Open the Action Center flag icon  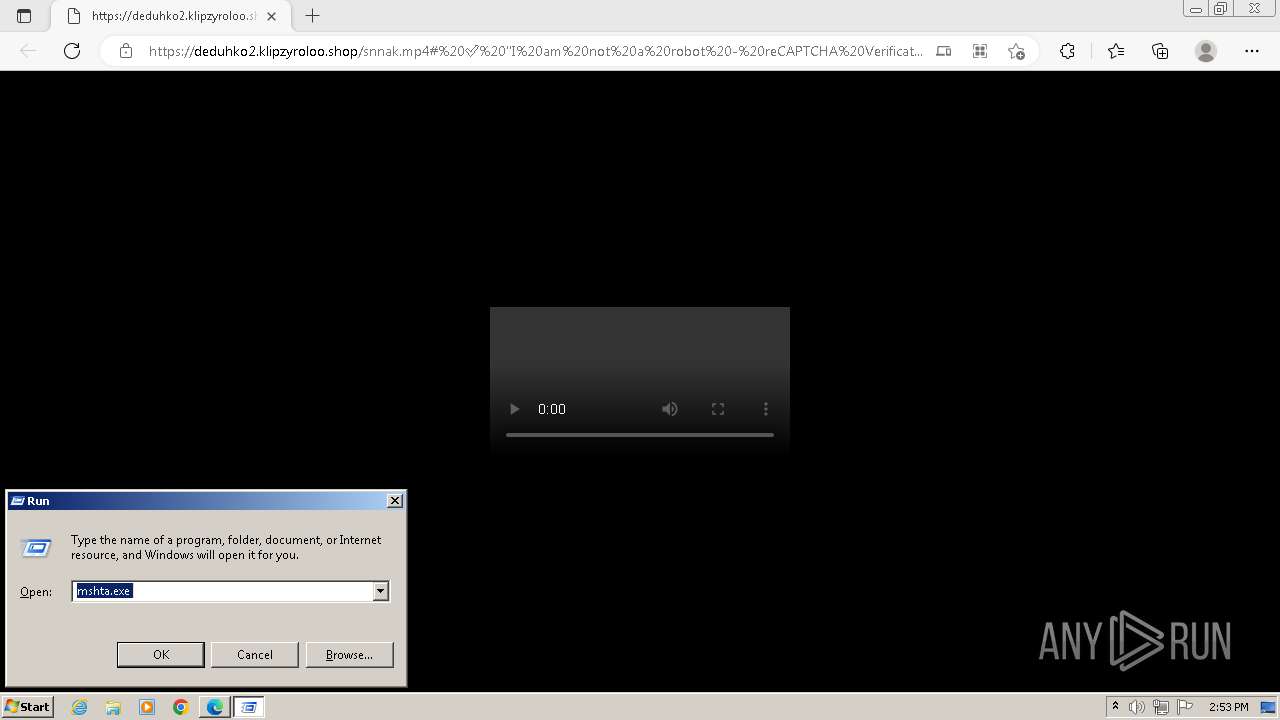(x=1185, y=707)
